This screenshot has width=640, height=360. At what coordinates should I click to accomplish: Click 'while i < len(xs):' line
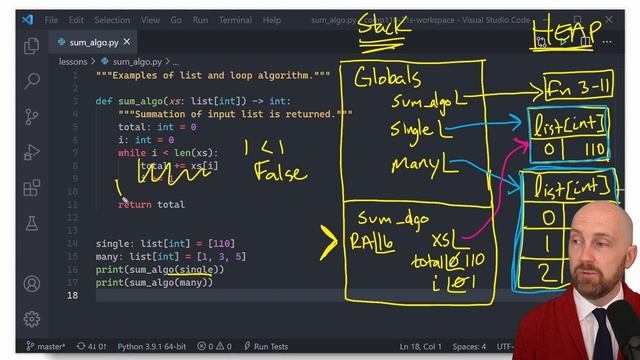168,153
